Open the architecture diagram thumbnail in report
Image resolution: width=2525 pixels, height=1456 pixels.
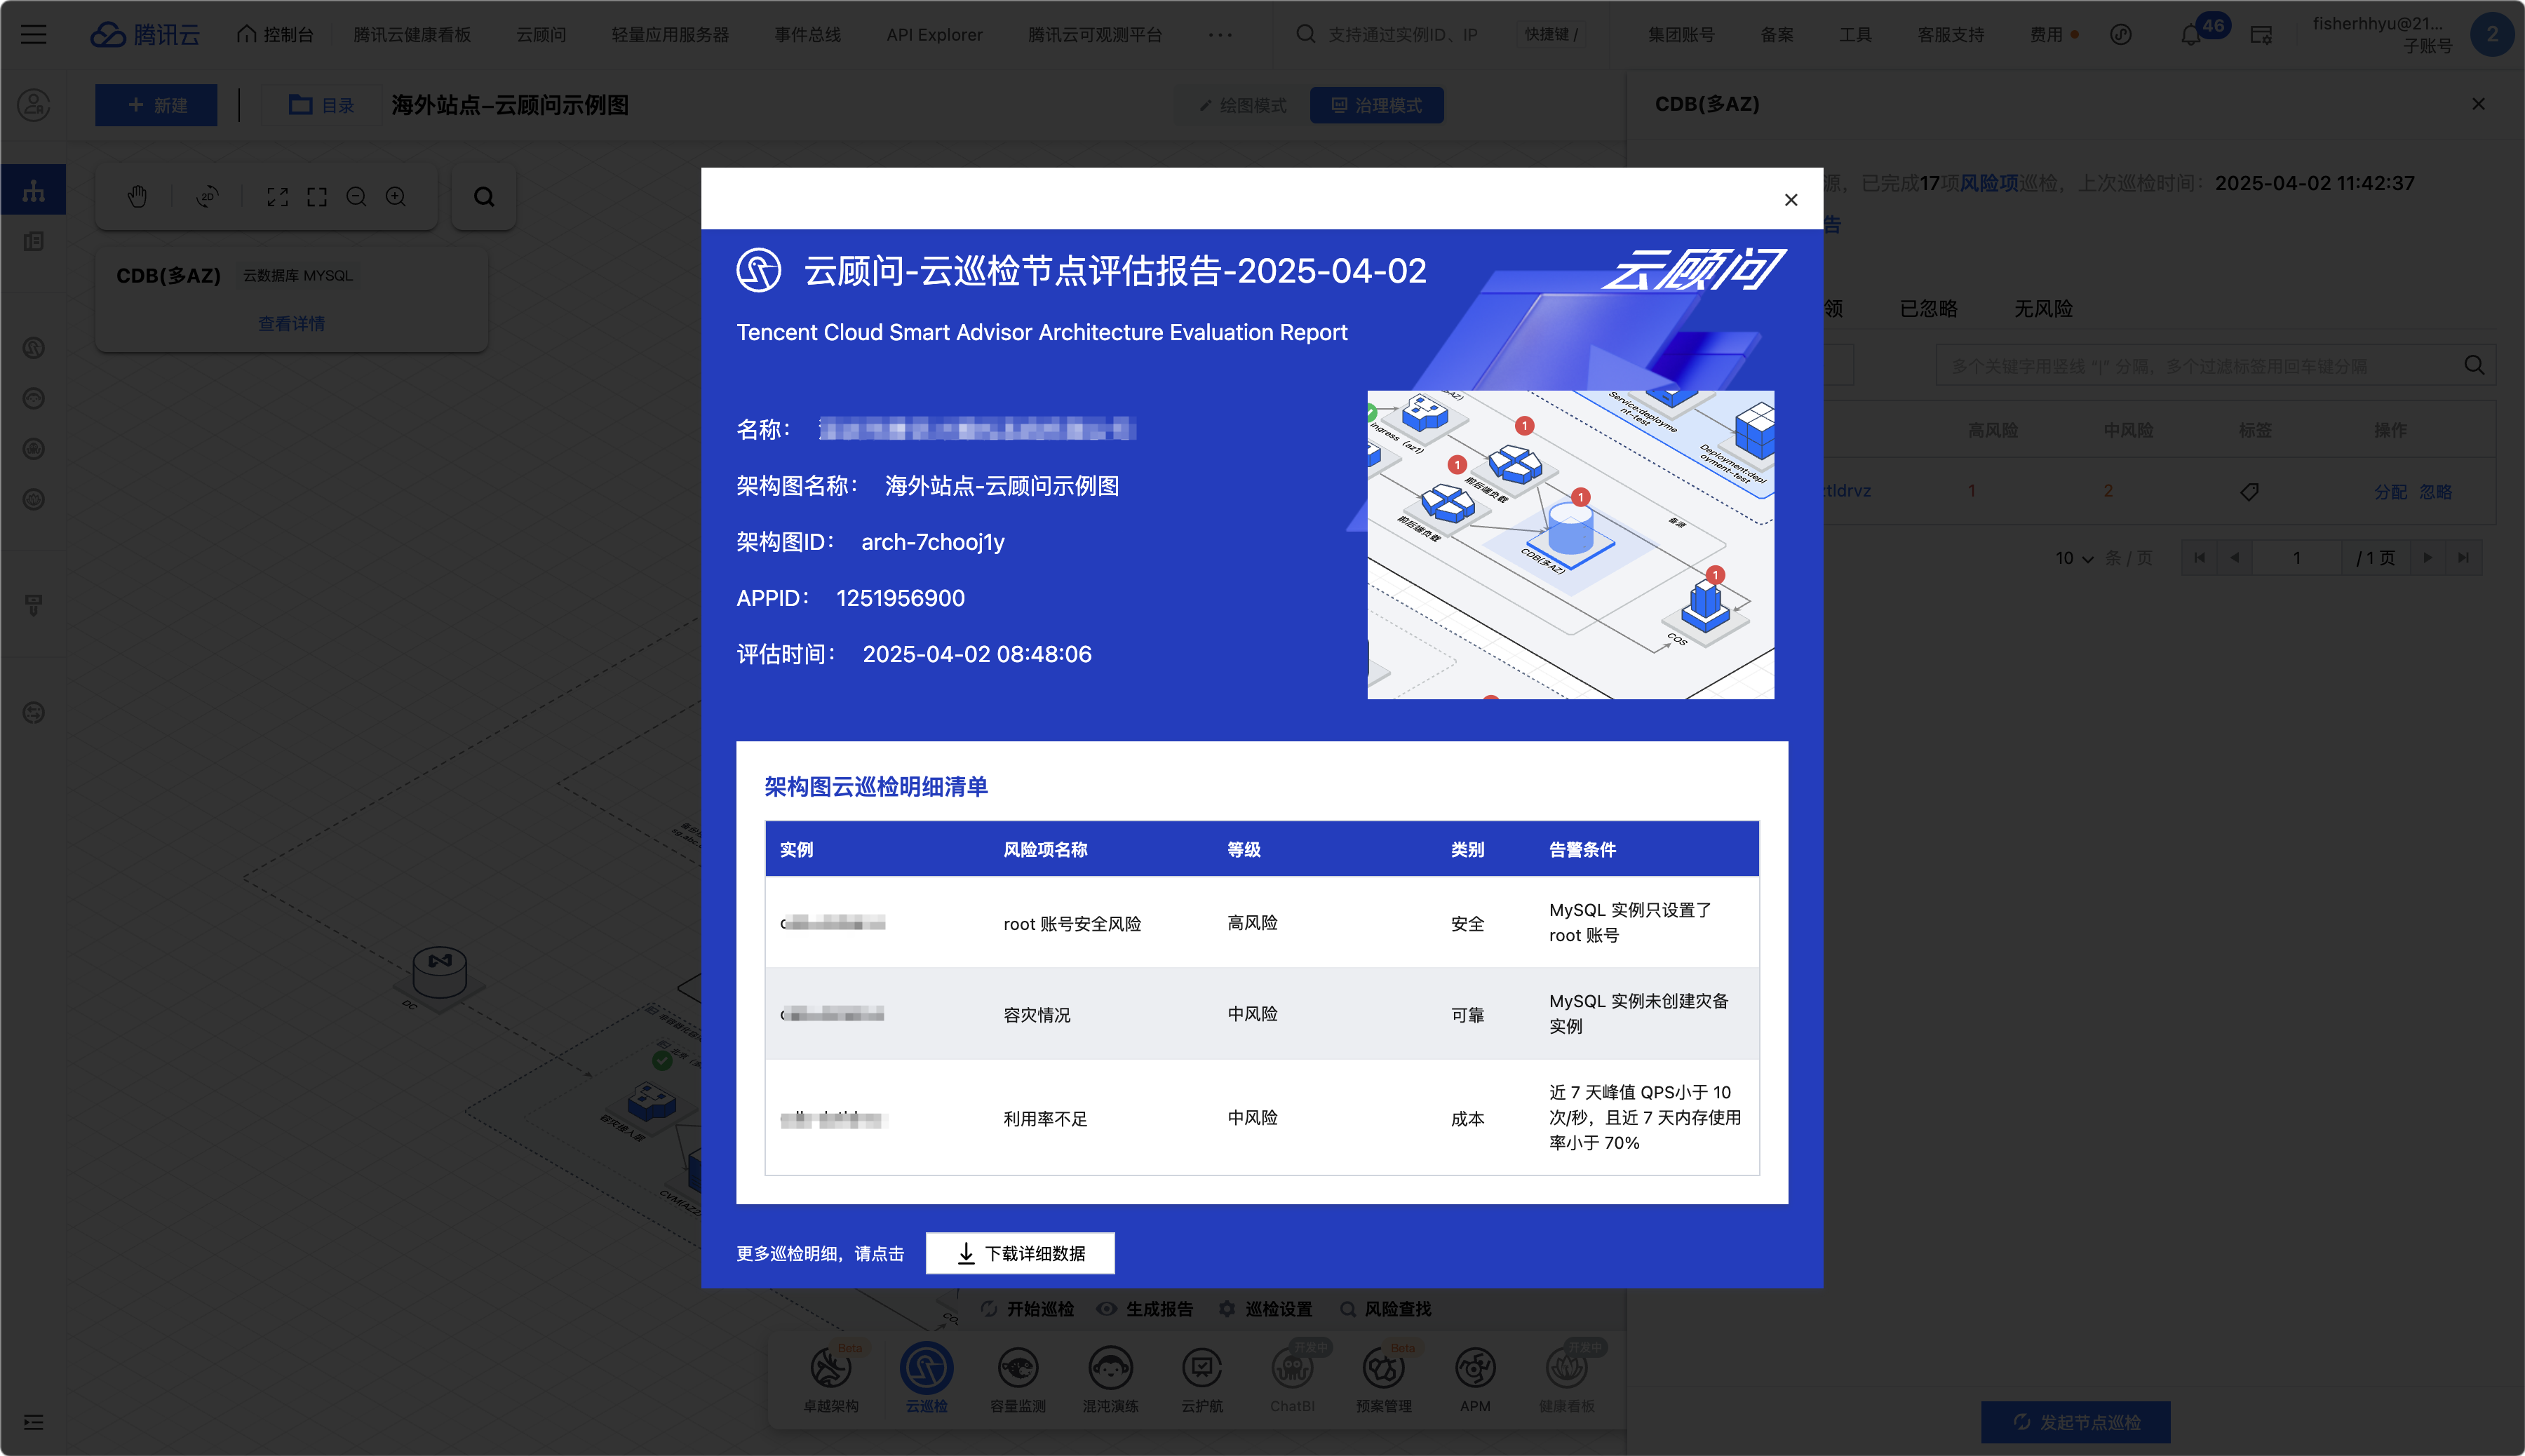tap(1570, 544)
